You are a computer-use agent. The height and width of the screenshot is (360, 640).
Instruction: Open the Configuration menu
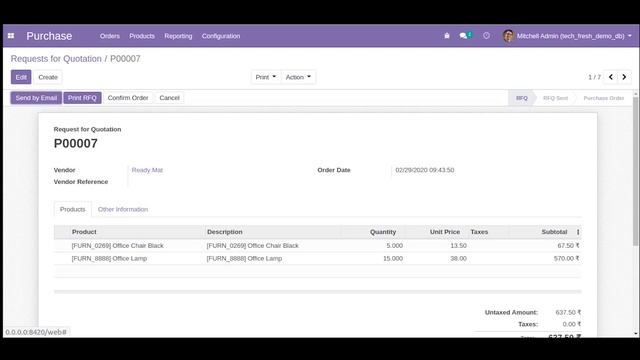(221, 36)
